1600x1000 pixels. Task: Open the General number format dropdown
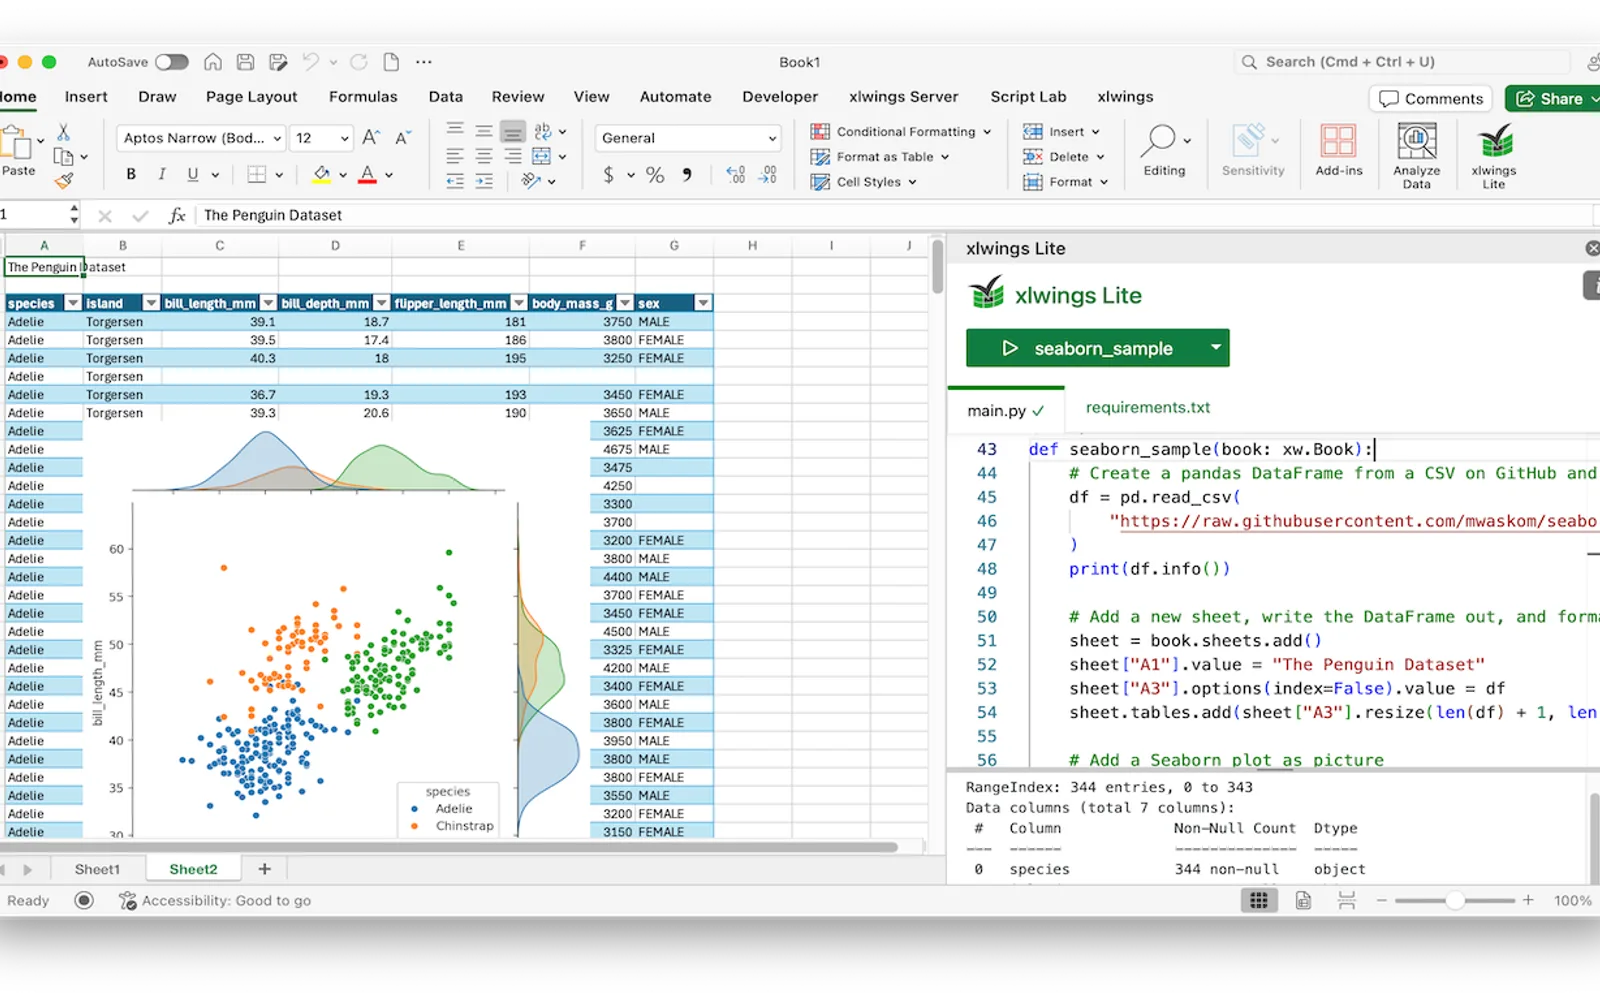[x=688, y=138]
